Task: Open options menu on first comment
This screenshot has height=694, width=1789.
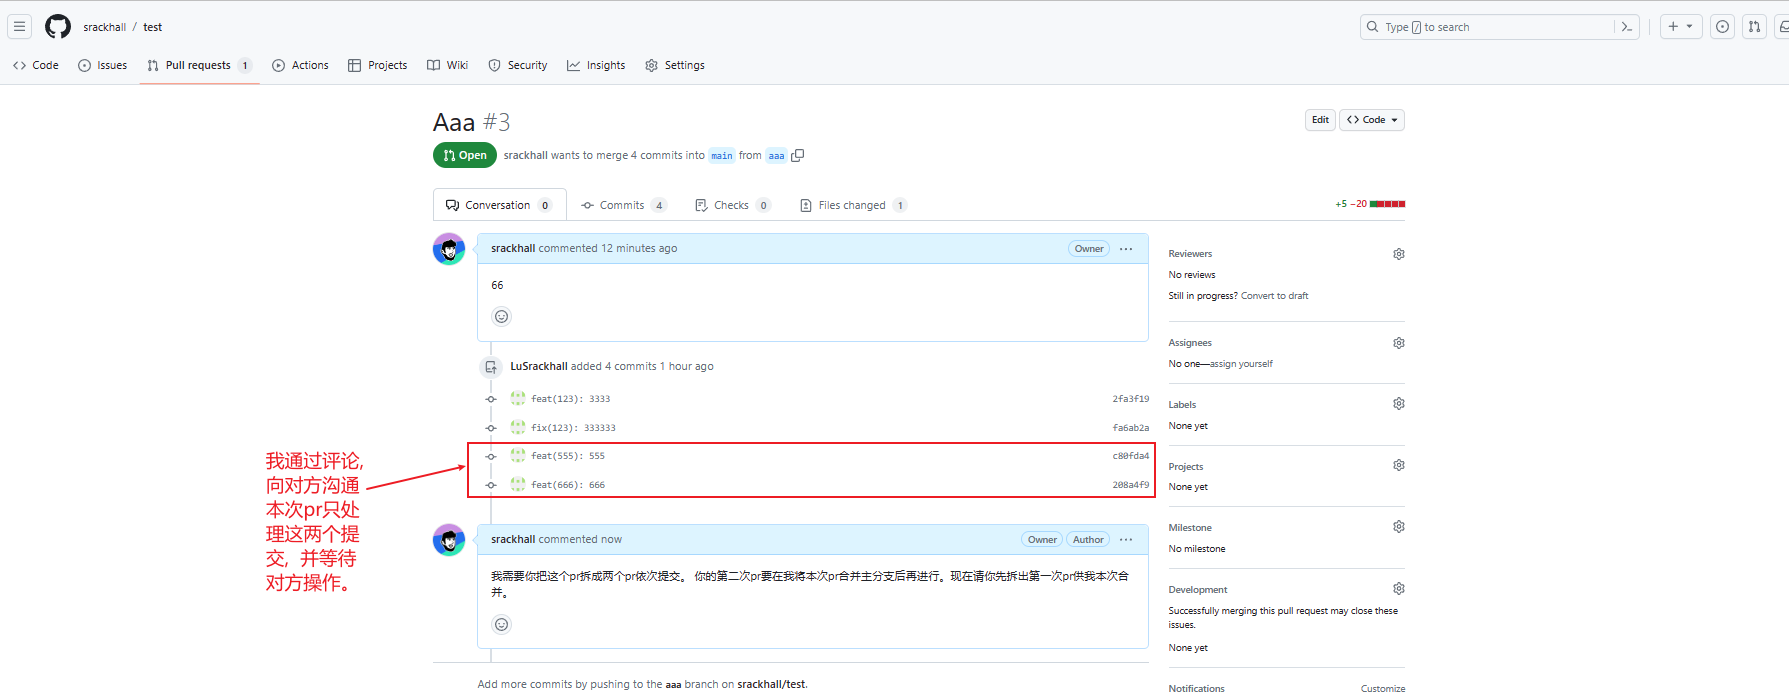Action: click(1126, 249)
